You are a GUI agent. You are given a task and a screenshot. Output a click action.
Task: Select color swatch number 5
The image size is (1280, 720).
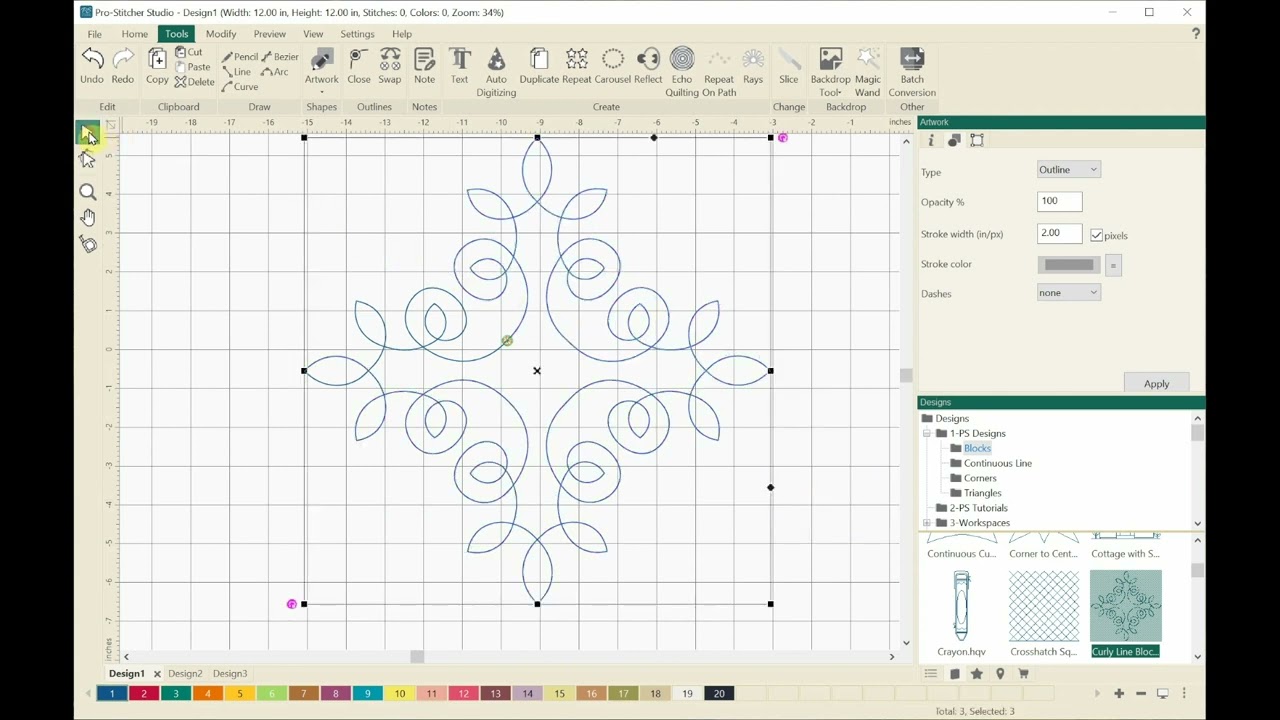point(240,694)
